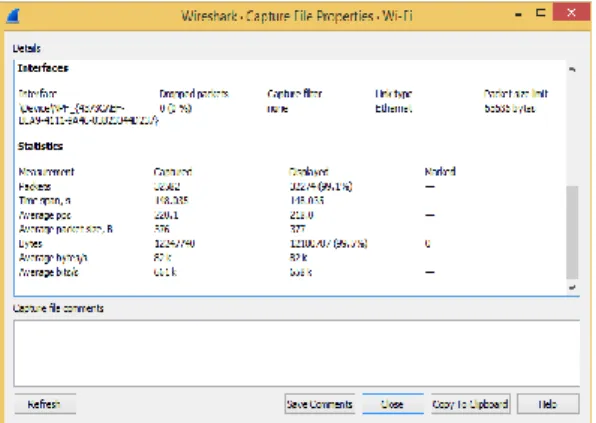
Task: Click inside the capture file comments box
Action: coord(296,353)
